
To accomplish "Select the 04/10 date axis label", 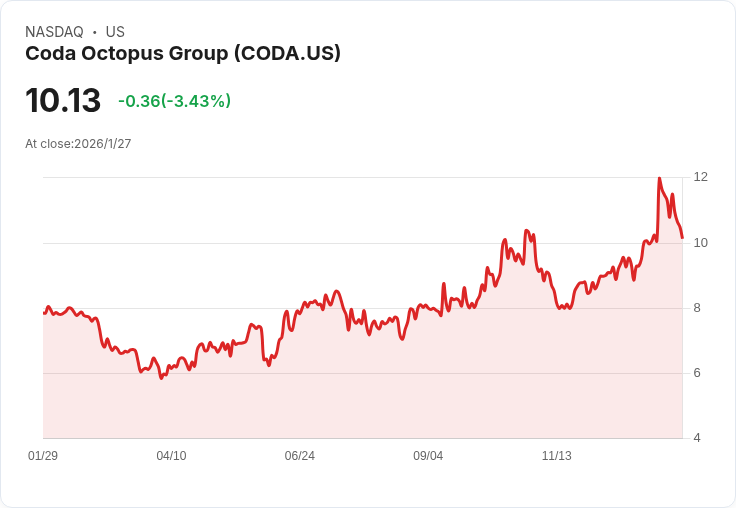I will (171, 456).
